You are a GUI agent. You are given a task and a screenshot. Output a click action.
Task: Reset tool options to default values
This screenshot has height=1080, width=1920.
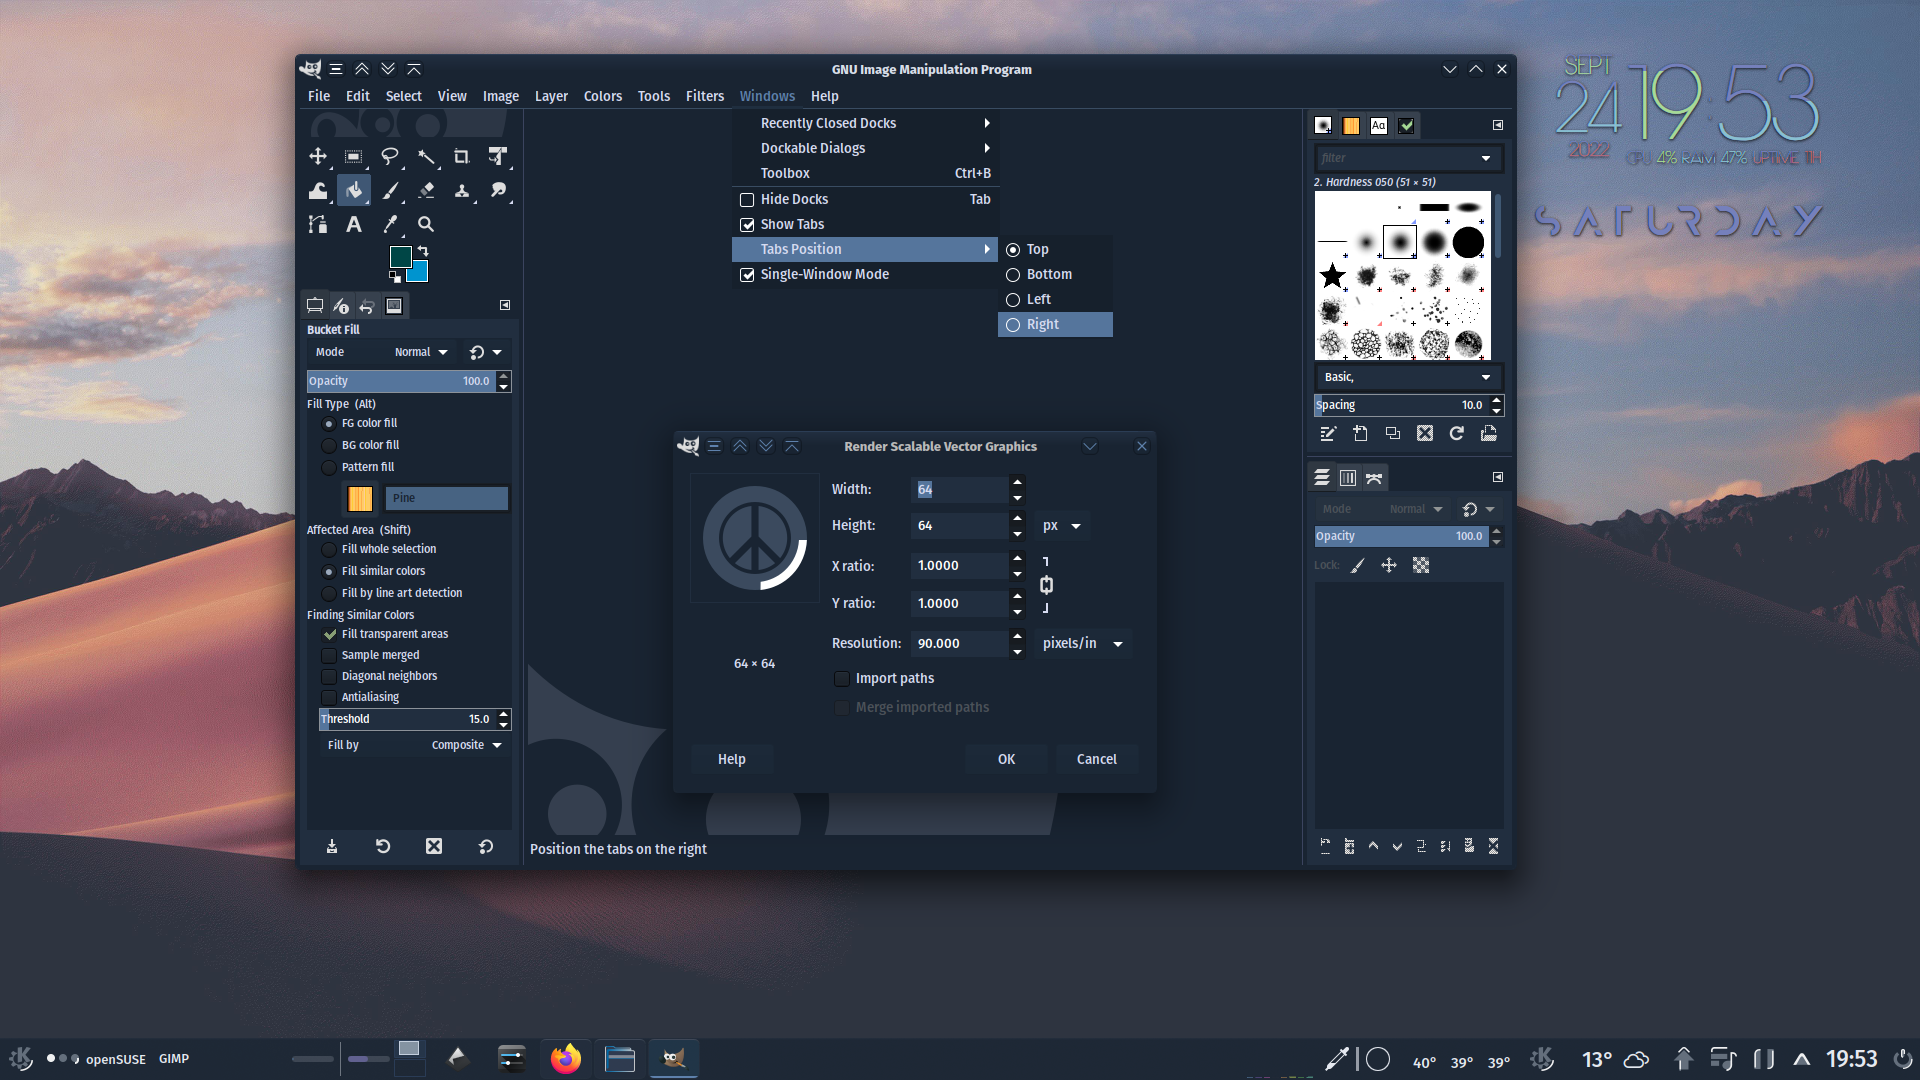coord(486,846)
